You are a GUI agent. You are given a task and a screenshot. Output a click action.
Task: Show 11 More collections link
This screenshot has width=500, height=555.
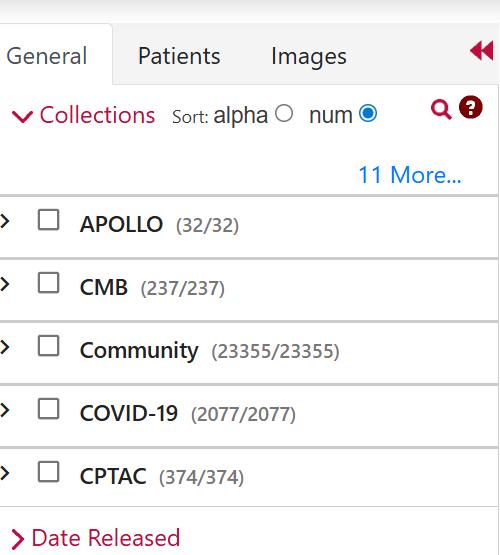coord(410,175)
